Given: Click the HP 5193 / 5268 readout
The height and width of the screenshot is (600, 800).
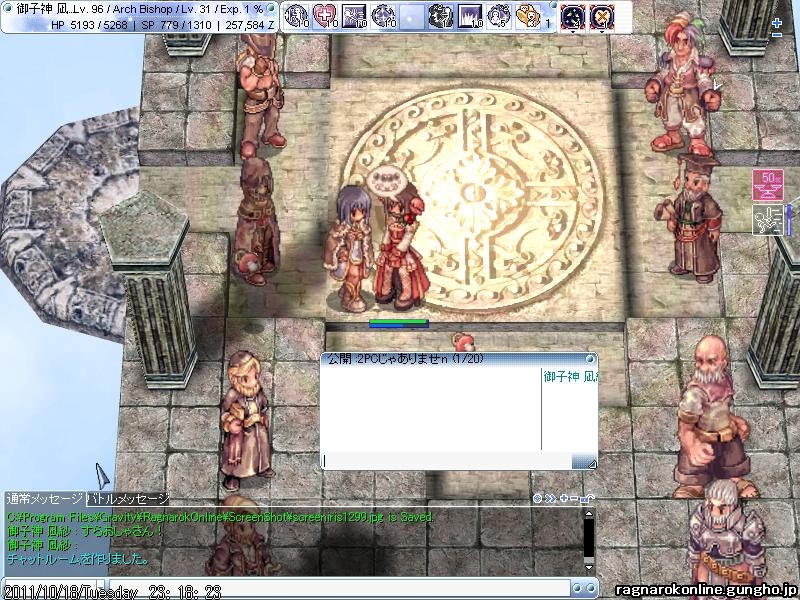Looking at the screenshot, I should click(x=89, y=25).
